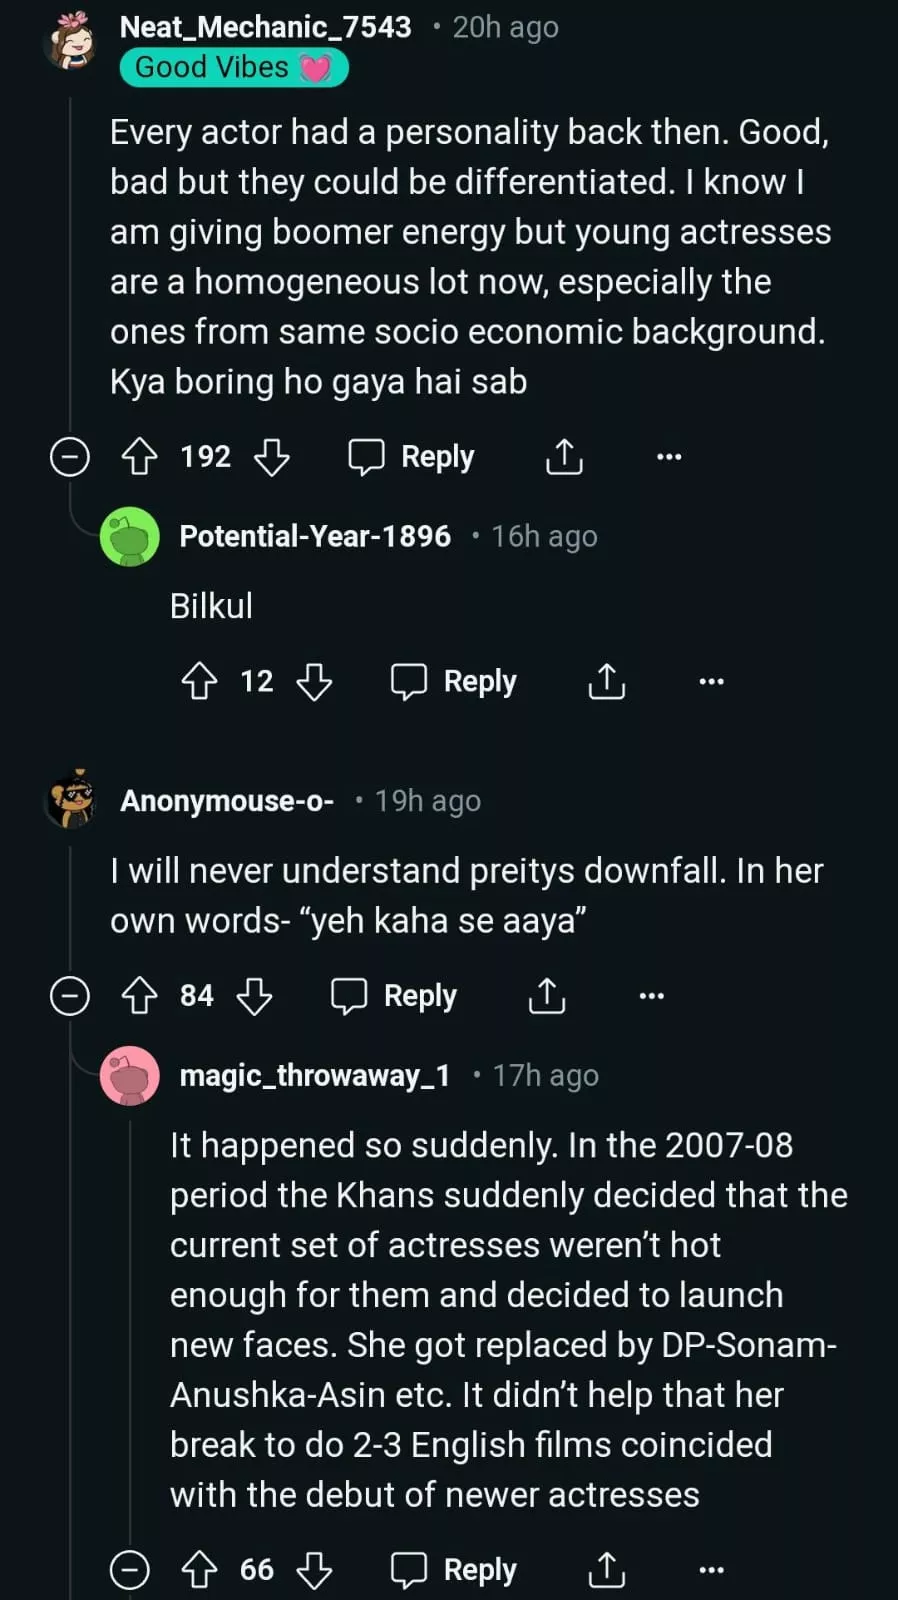Tap Anonymouse-o-'s avatar image
Viewport: 898px width, 1600px height.
pyautogui.click(x=71, y=800)
